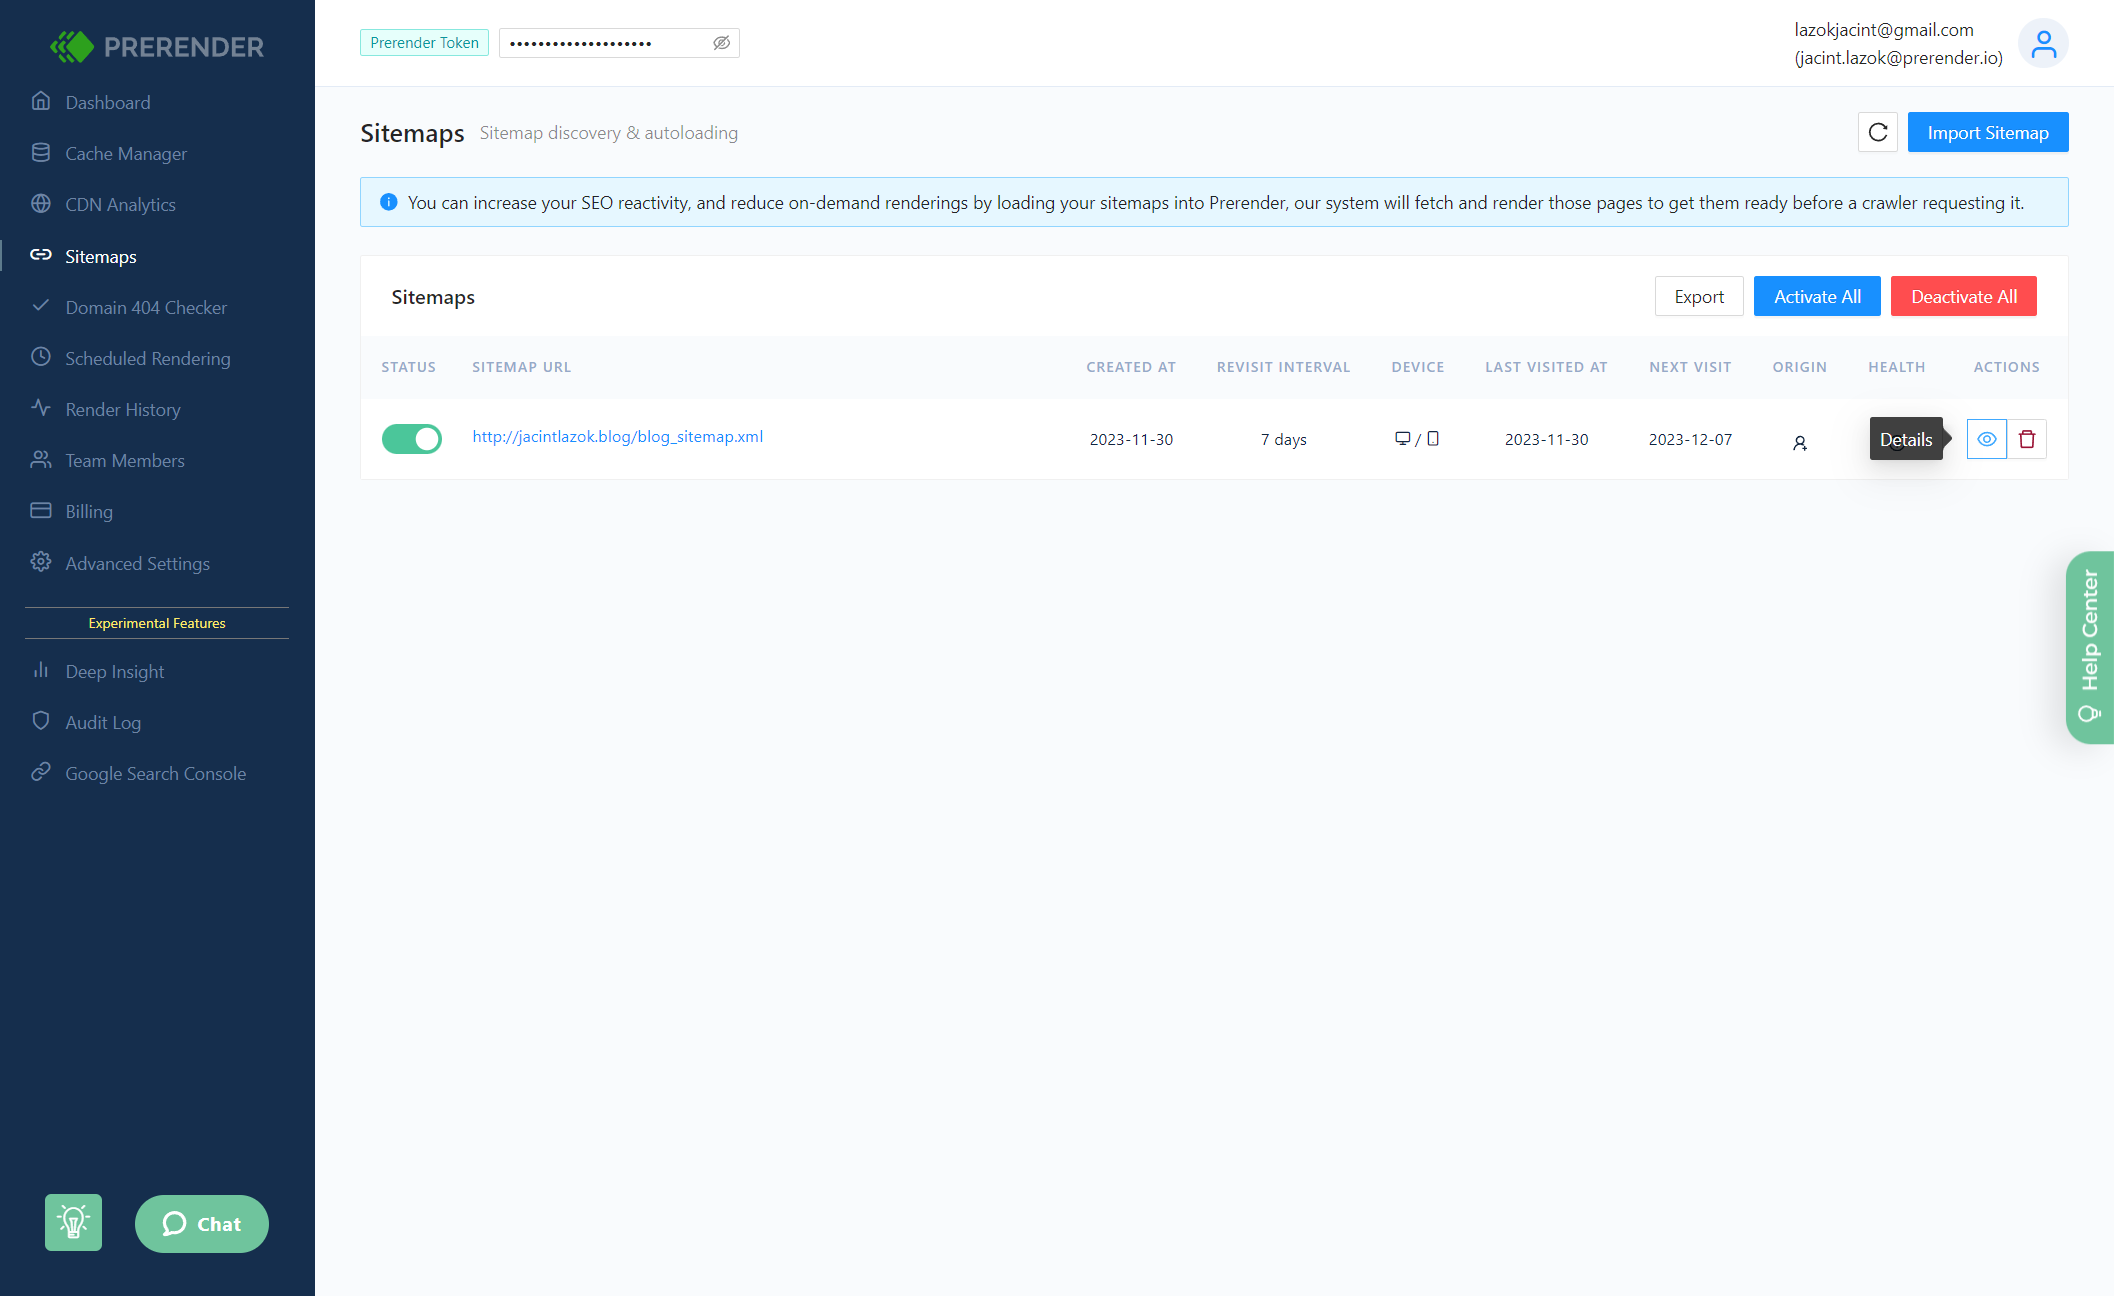Open the user profile avatar
Image resolution: width=2114 pixels, height=1296 pixels.
[x=2043, y=43]
